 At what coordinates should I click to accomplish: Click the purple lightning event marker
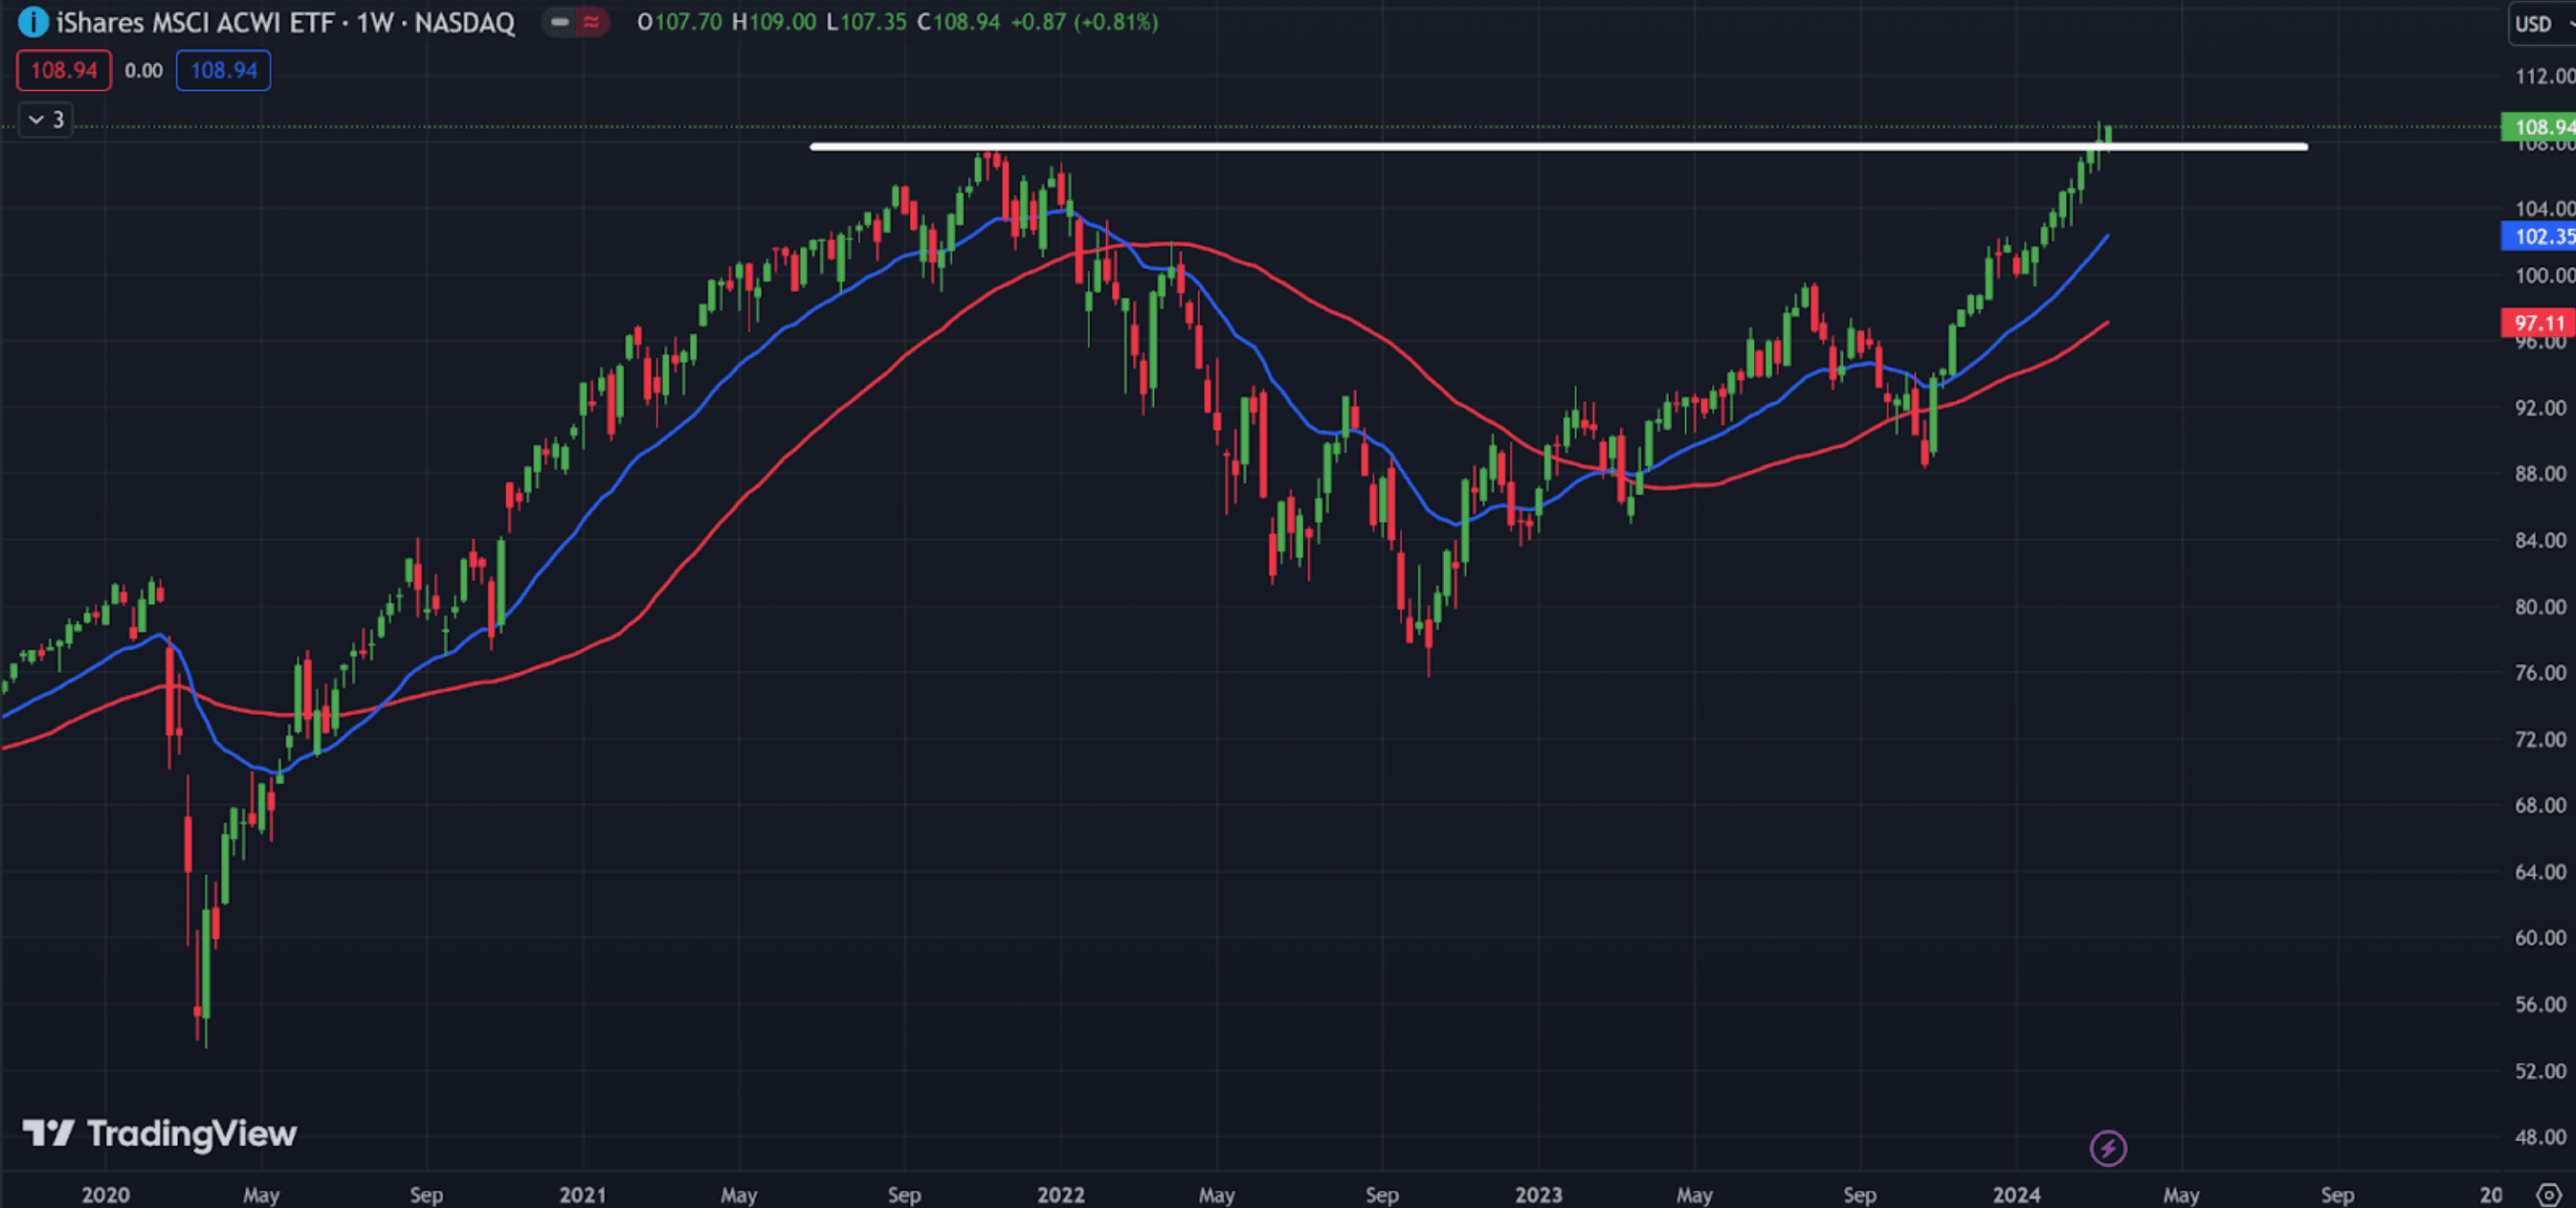point(2108,1148)
